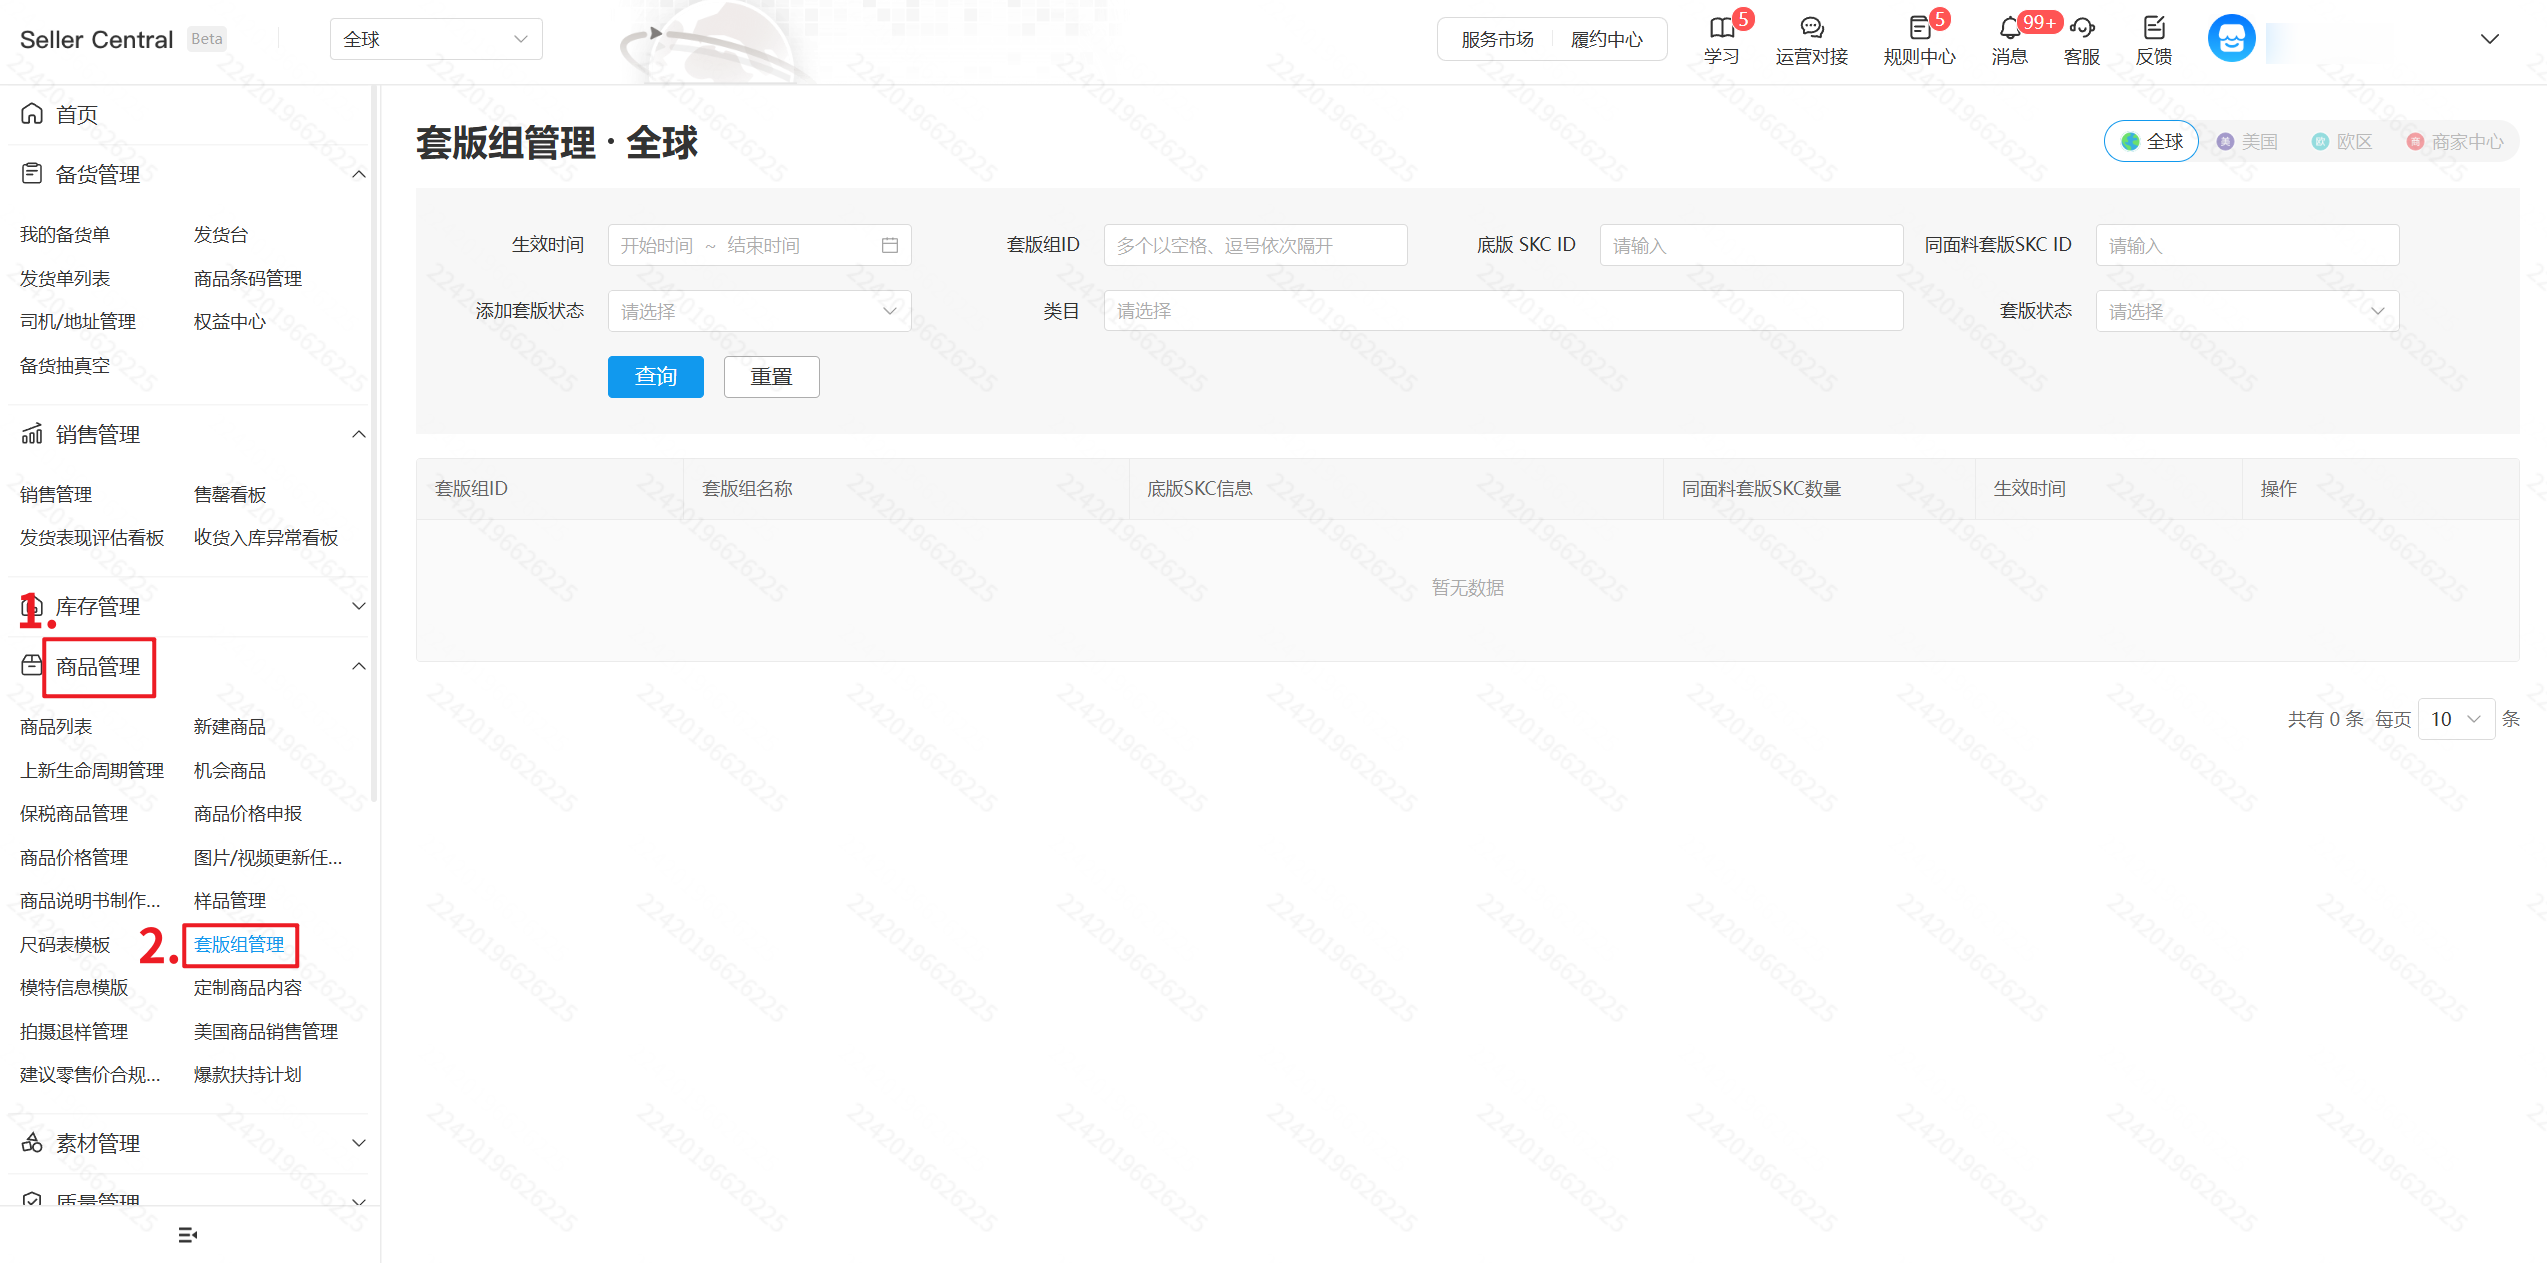The width and height of the screenshot is (2547, 1263).
Task: Click the 重置 reset button
Action: [771, 377]
